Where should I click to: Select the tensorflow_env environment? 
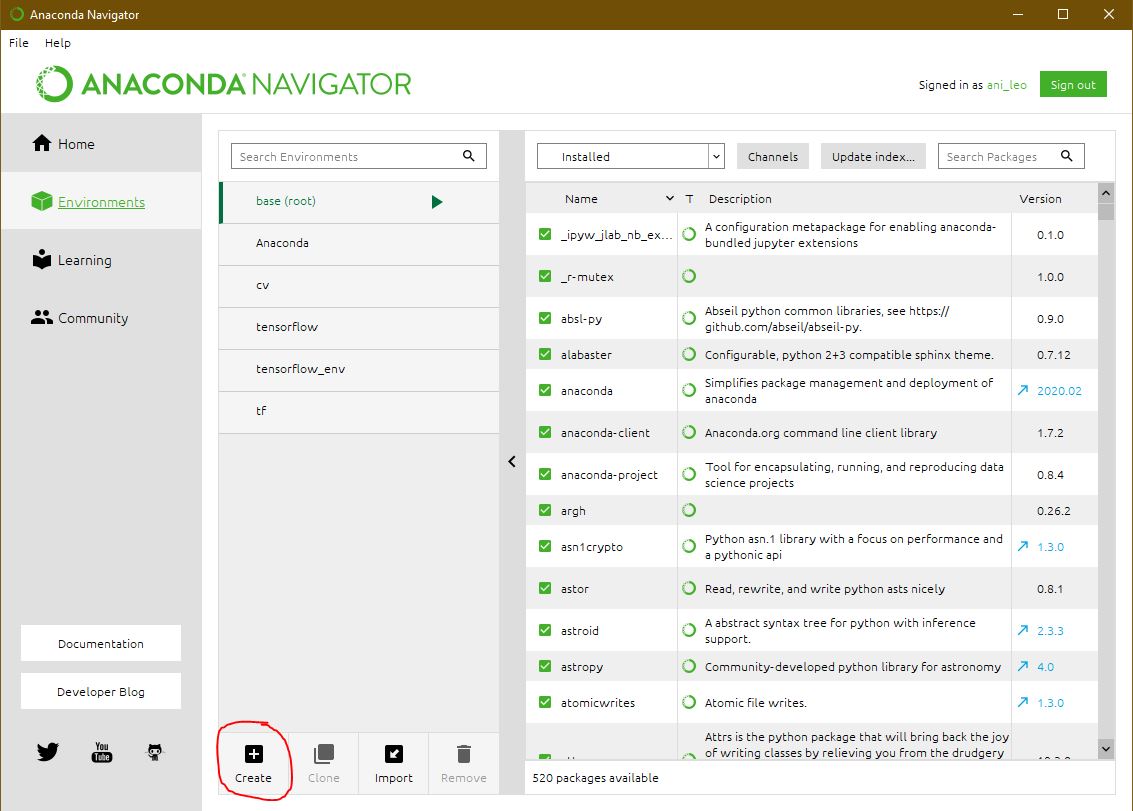359,369
